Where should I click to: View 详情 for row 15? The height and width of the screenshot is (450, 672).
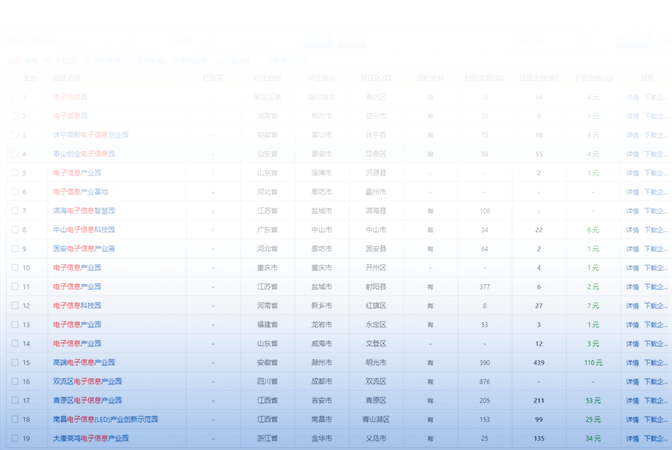tap(632, 363)
